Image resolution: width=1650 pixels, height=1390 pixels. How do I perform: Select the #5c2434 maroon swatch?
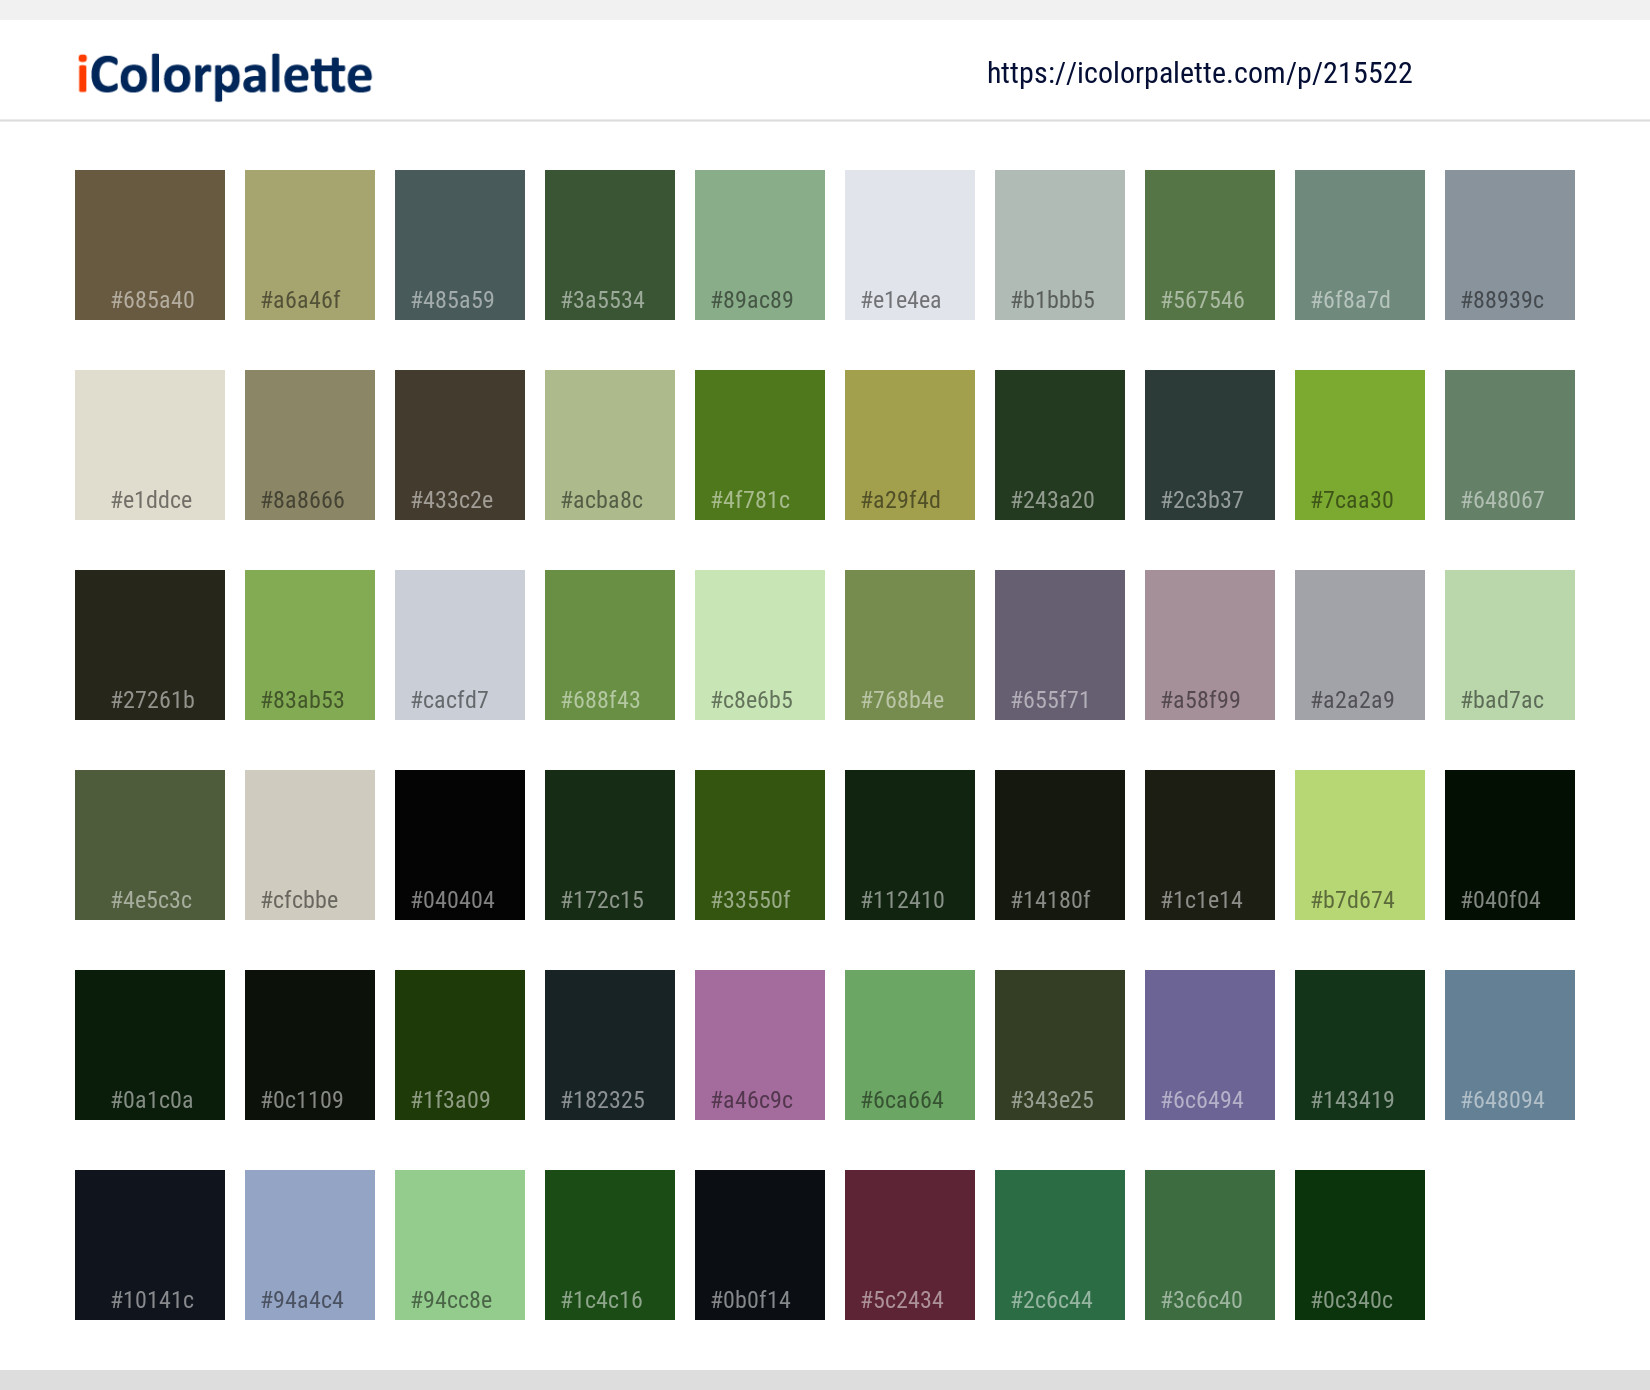point(910,1245)
